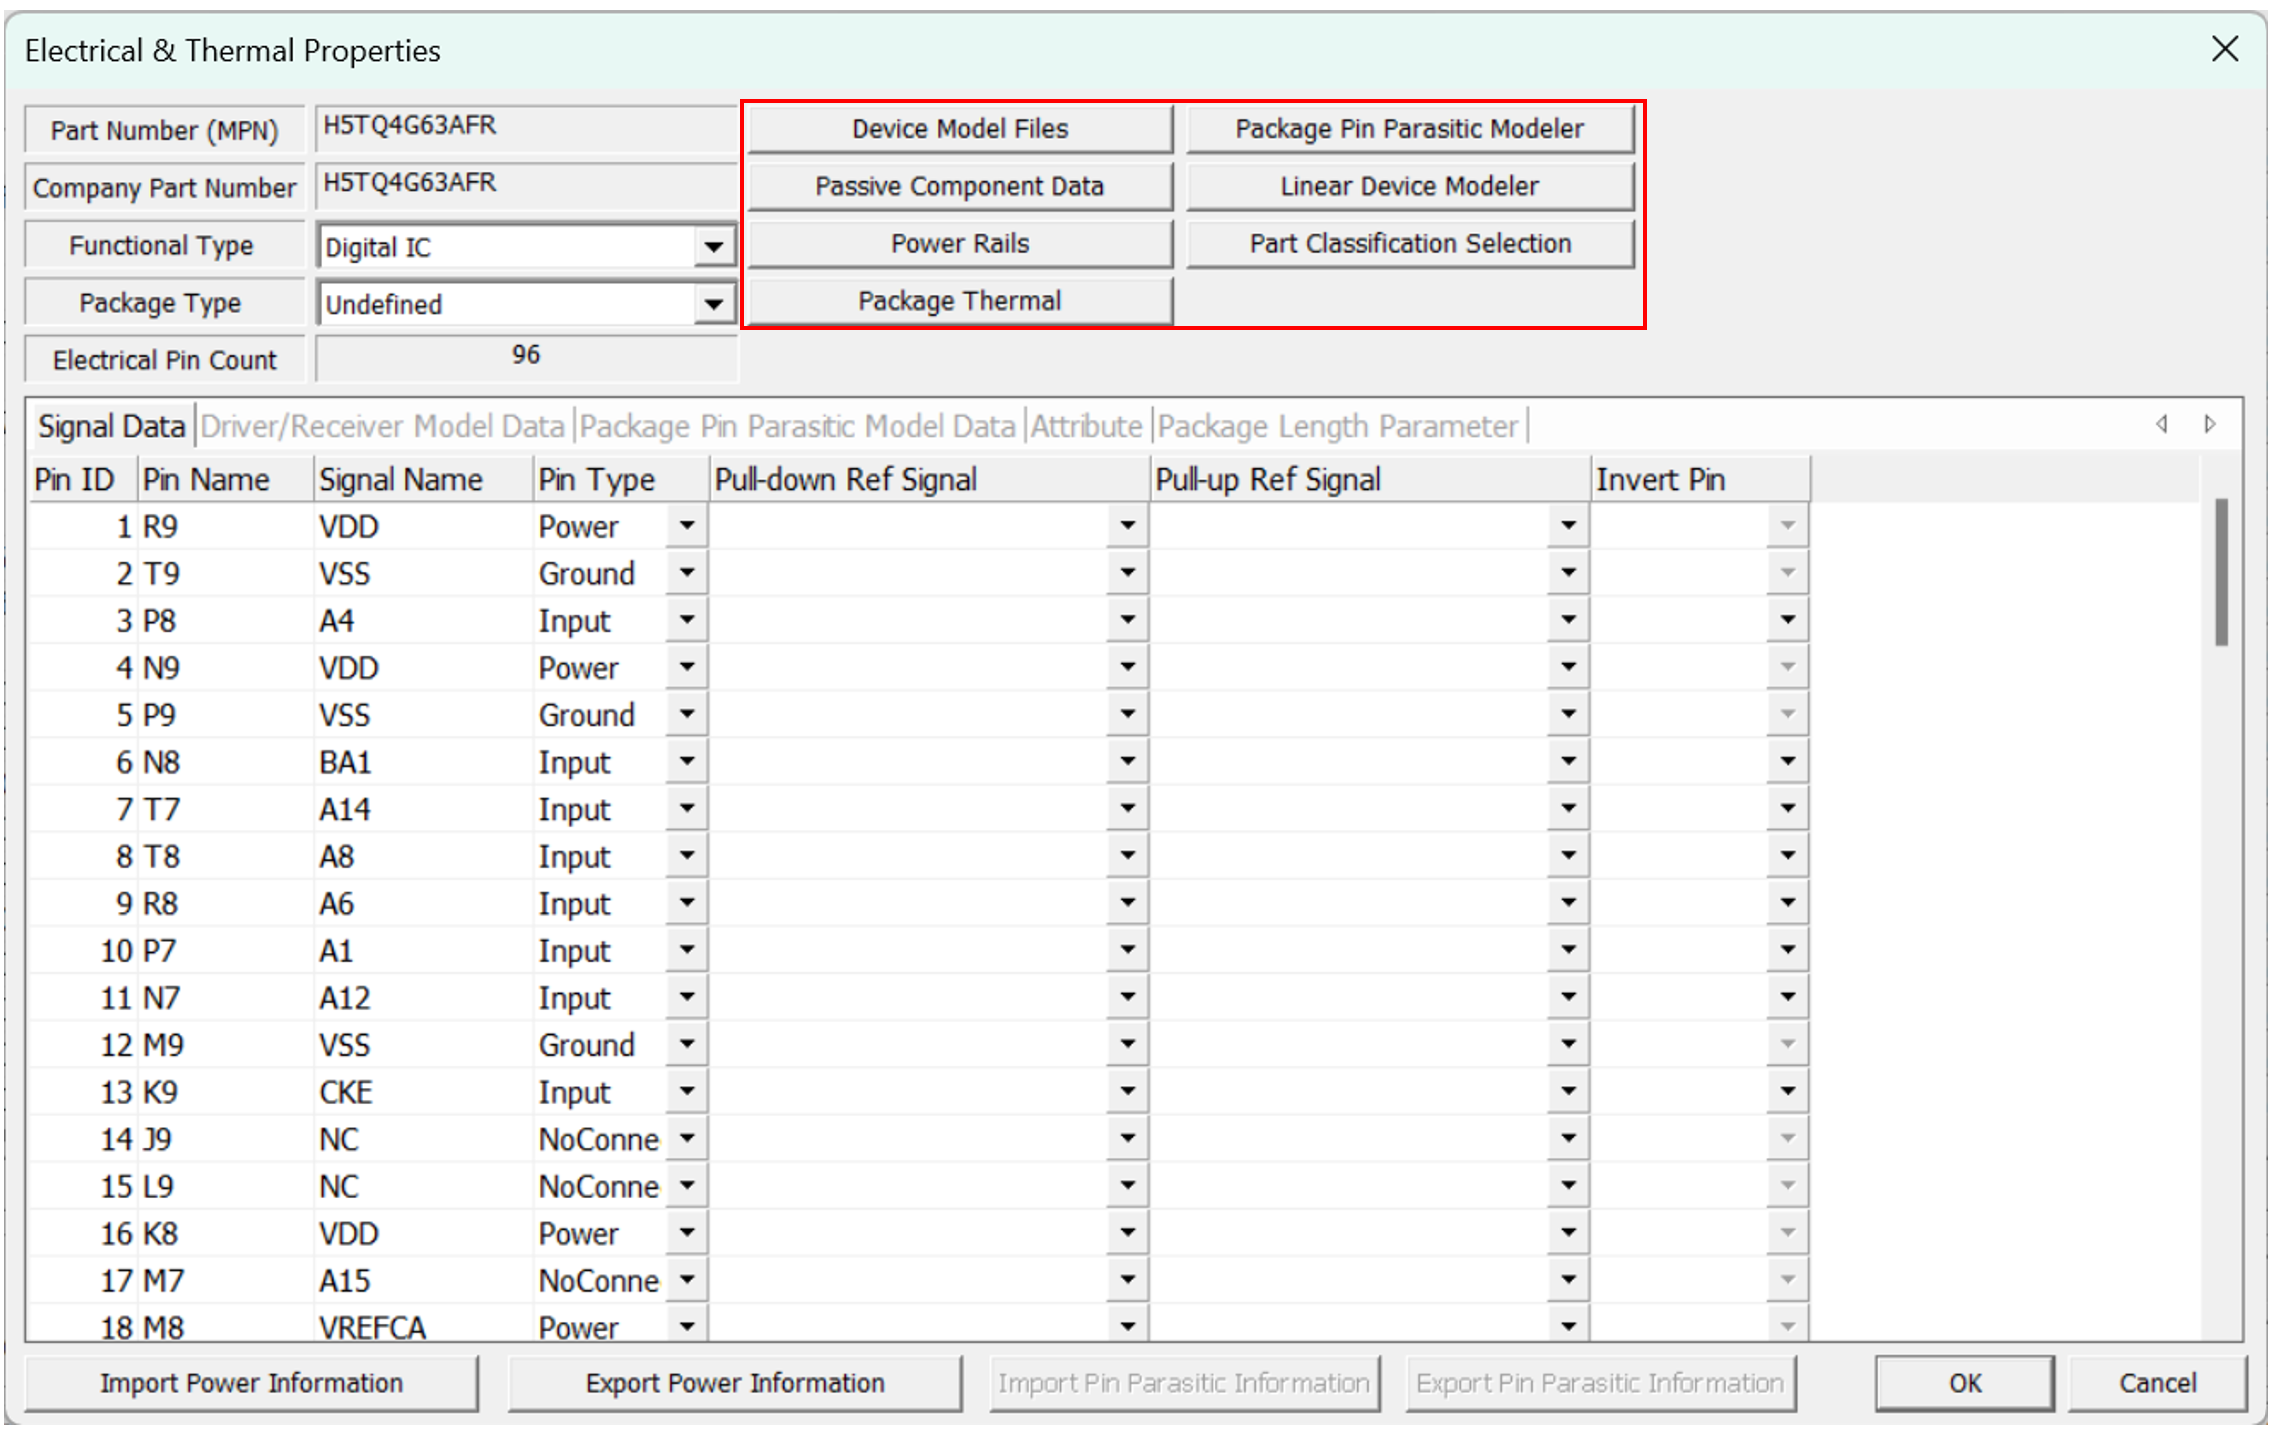Expand the Package Type dropdown

point(713,304)
